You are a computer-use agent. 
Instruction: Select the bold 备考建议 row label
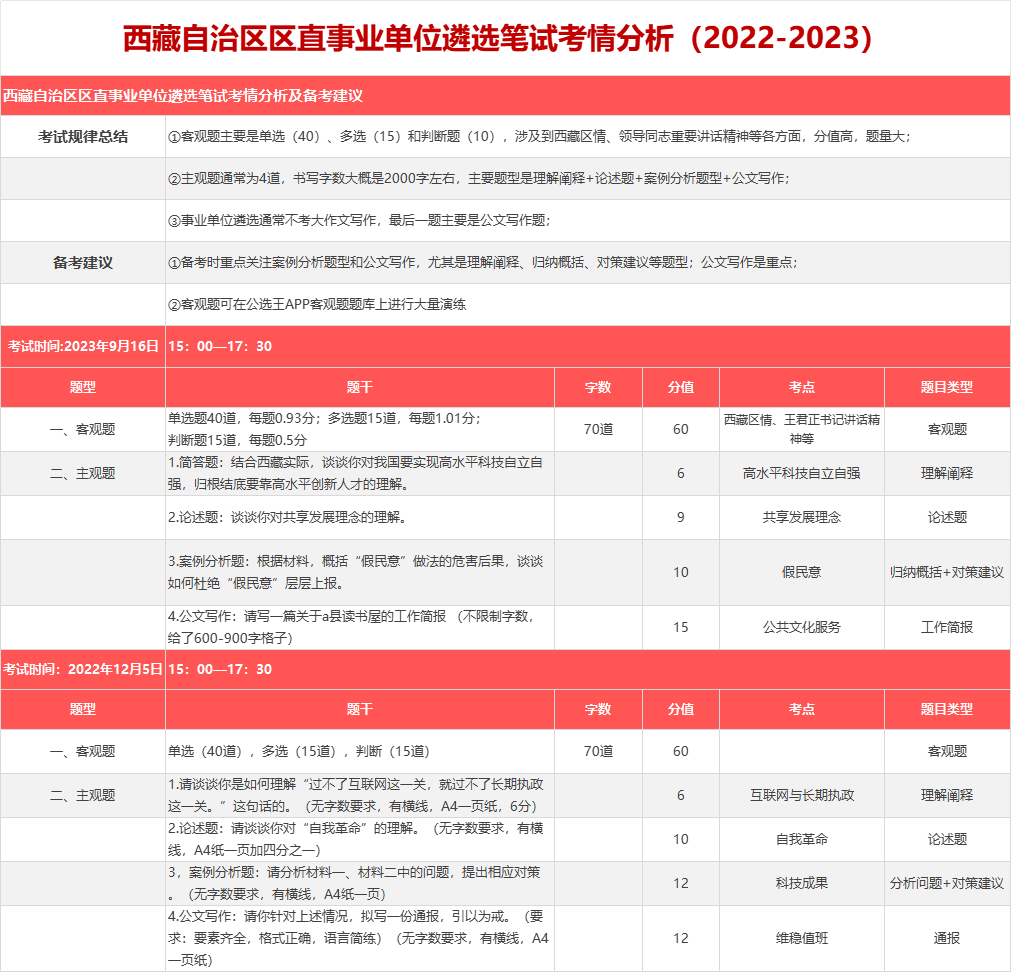click(83, 263)
